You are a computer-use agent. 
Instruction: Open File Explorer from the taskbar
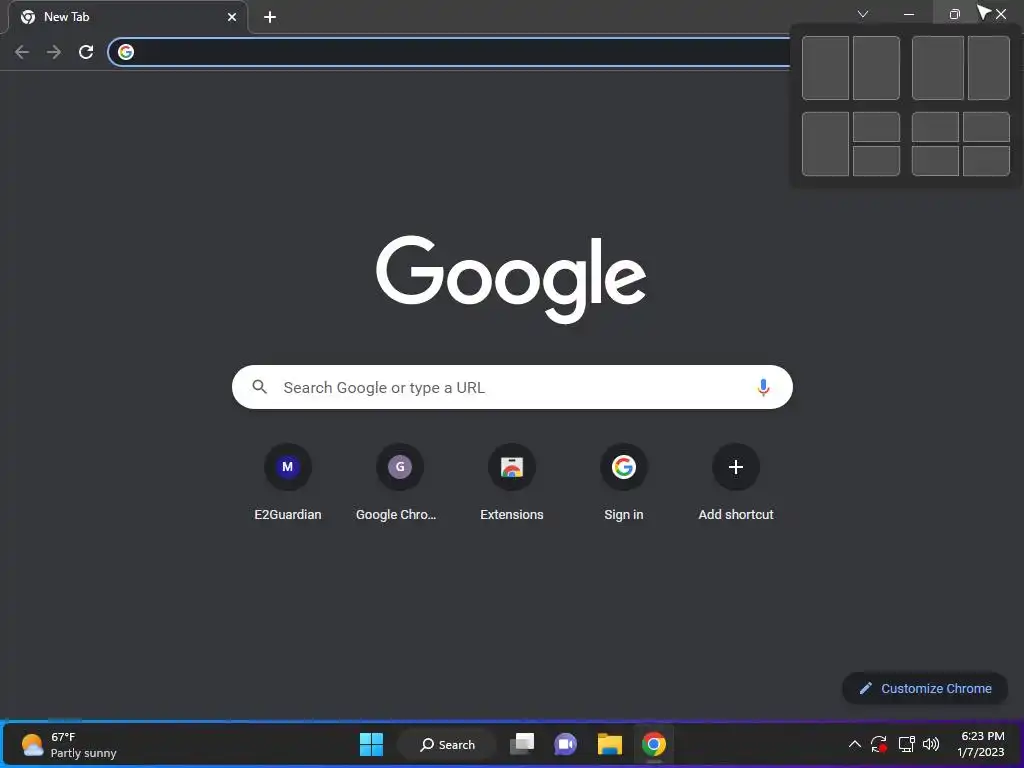pyautogui.click(x=609, y=744)
